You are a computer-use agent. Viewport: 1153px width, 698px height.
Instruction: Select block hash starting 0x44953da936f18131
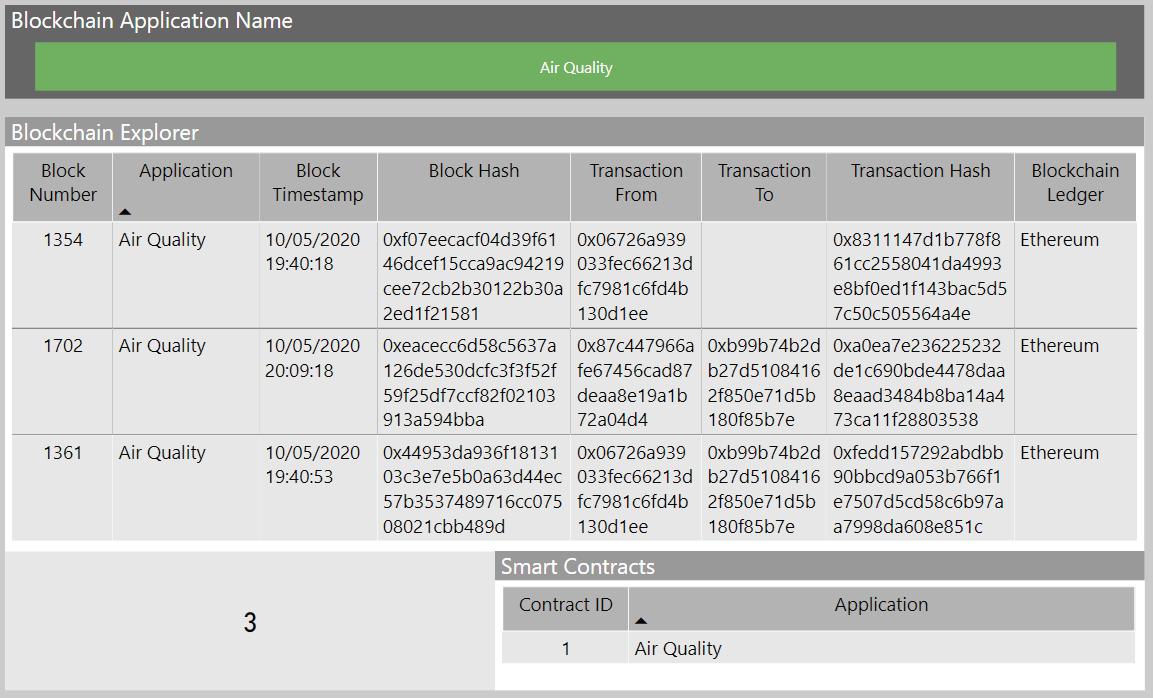[x=472, y=489]
